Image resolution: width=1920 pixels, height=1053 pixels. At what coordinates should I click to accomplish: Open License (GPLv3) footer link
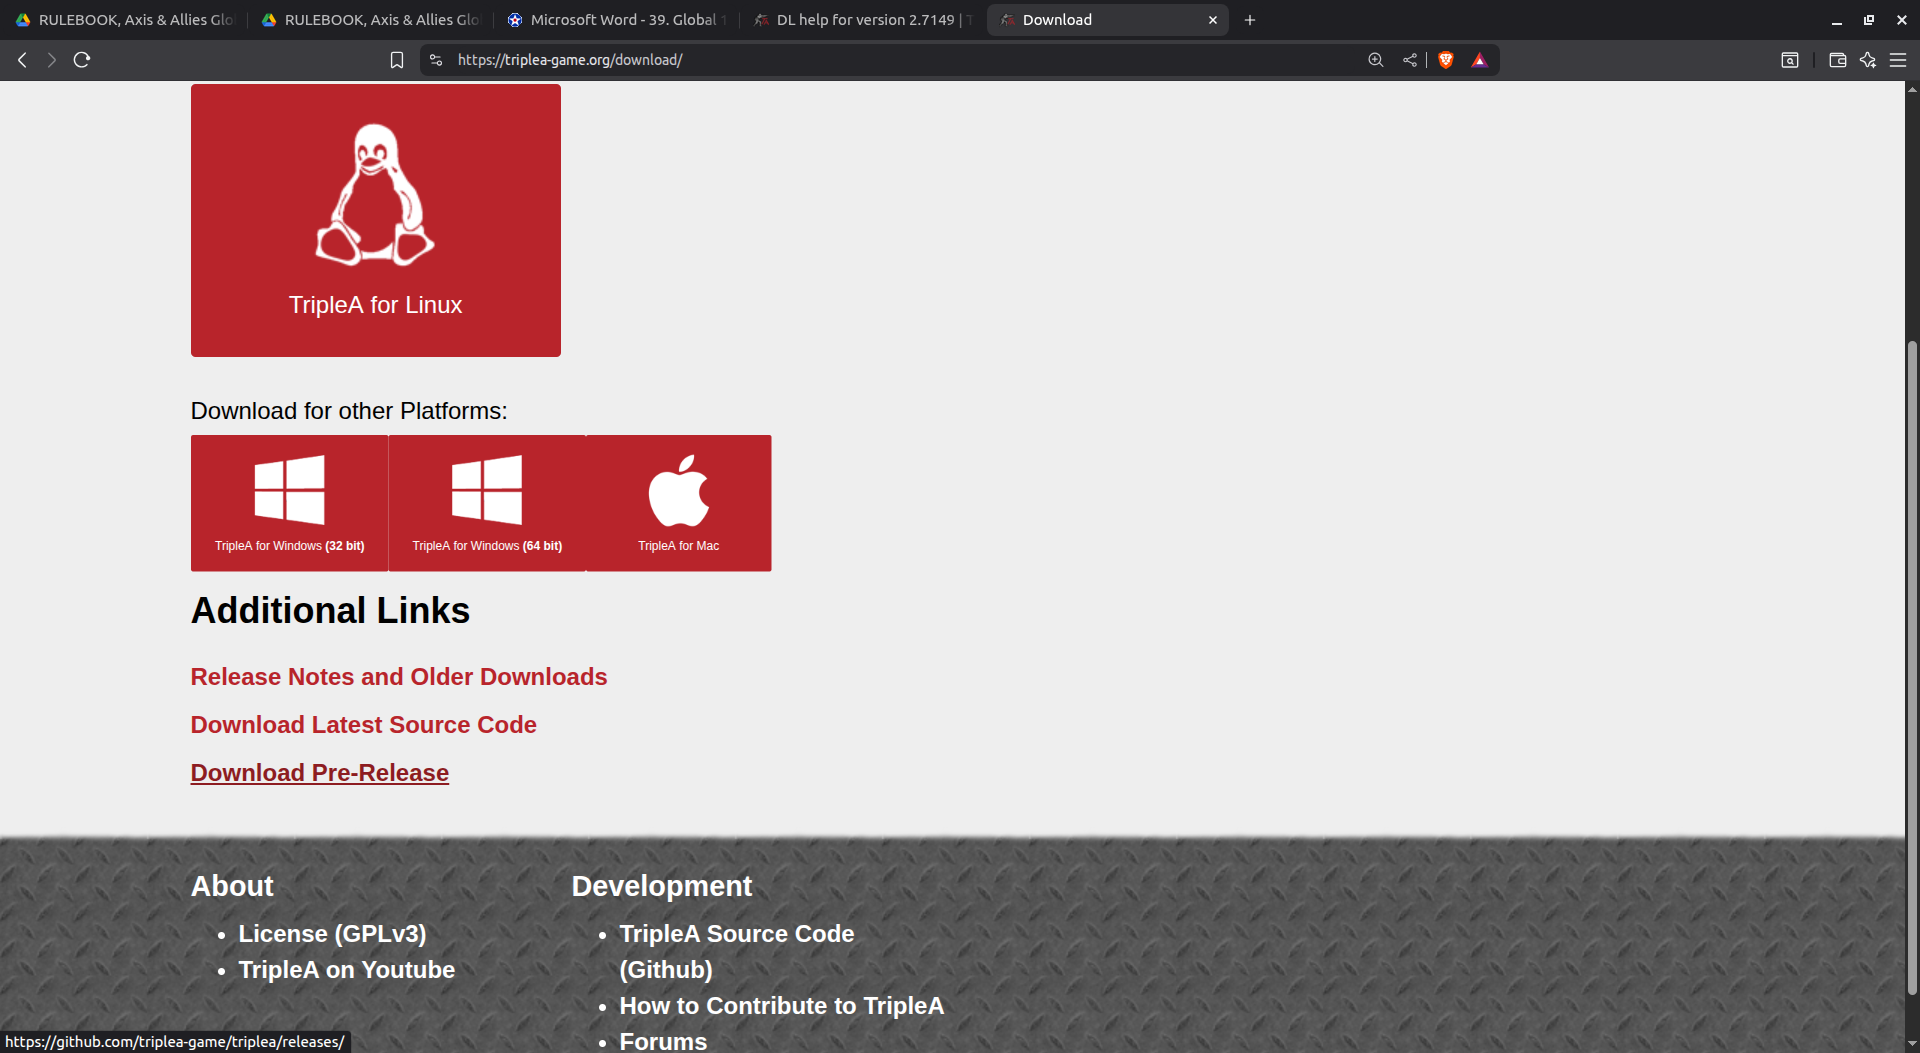[x=332, y=934]
